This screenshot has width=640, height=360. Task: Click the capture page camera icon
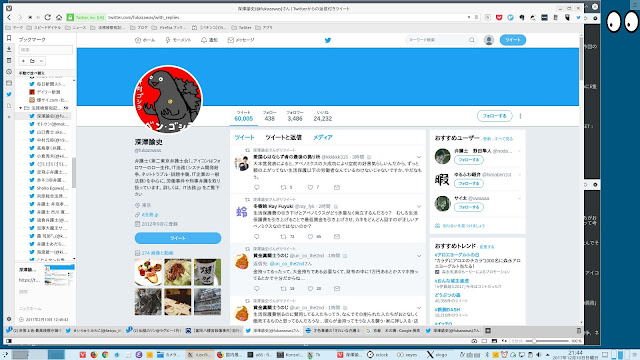(x=474, y=341)
